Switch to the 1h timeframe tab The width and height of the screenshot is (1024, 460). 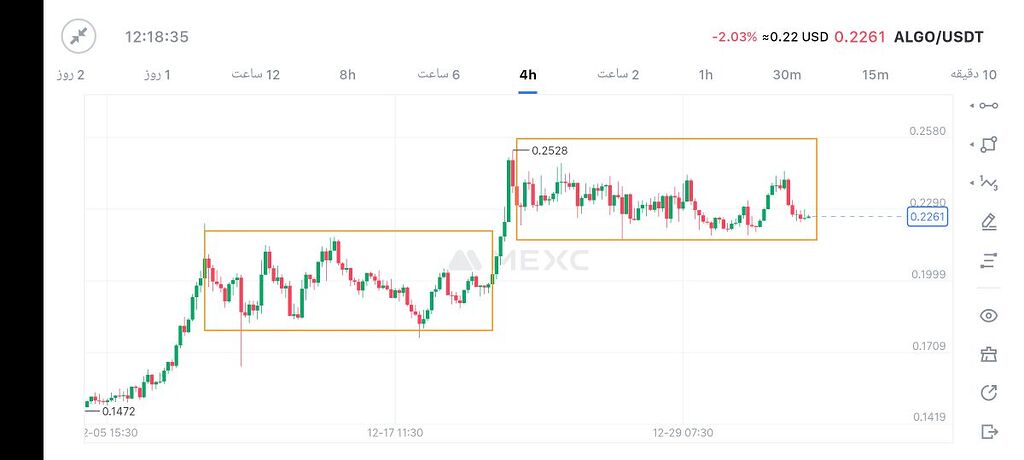pyautogui.click(x=706, y=75)
